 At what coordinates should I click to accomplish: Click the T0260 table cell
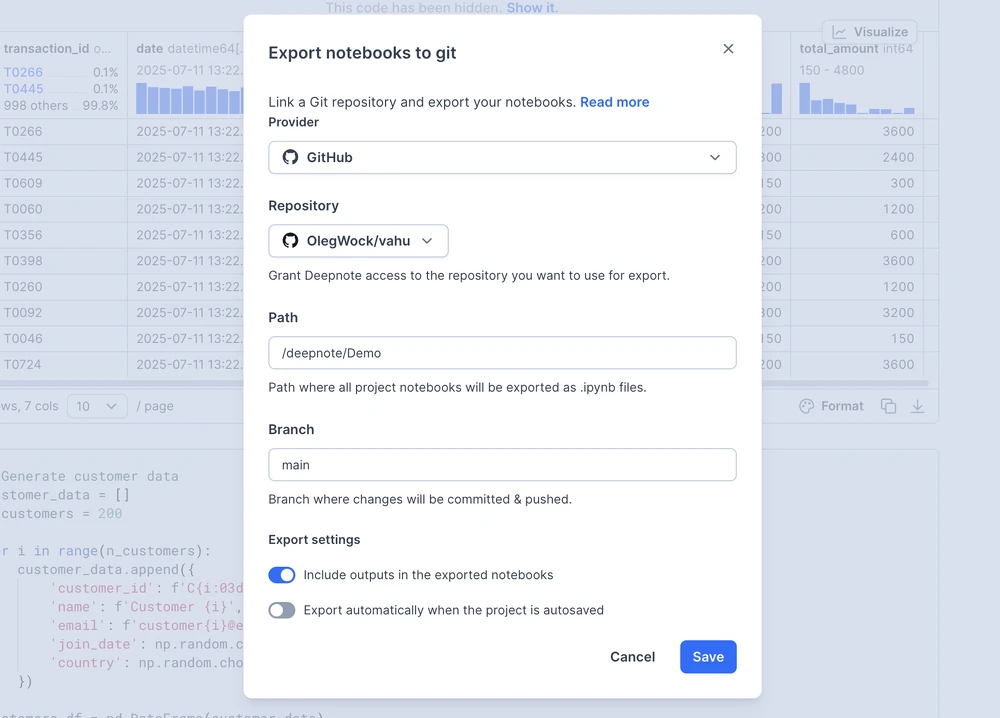(x=63, y=287)
